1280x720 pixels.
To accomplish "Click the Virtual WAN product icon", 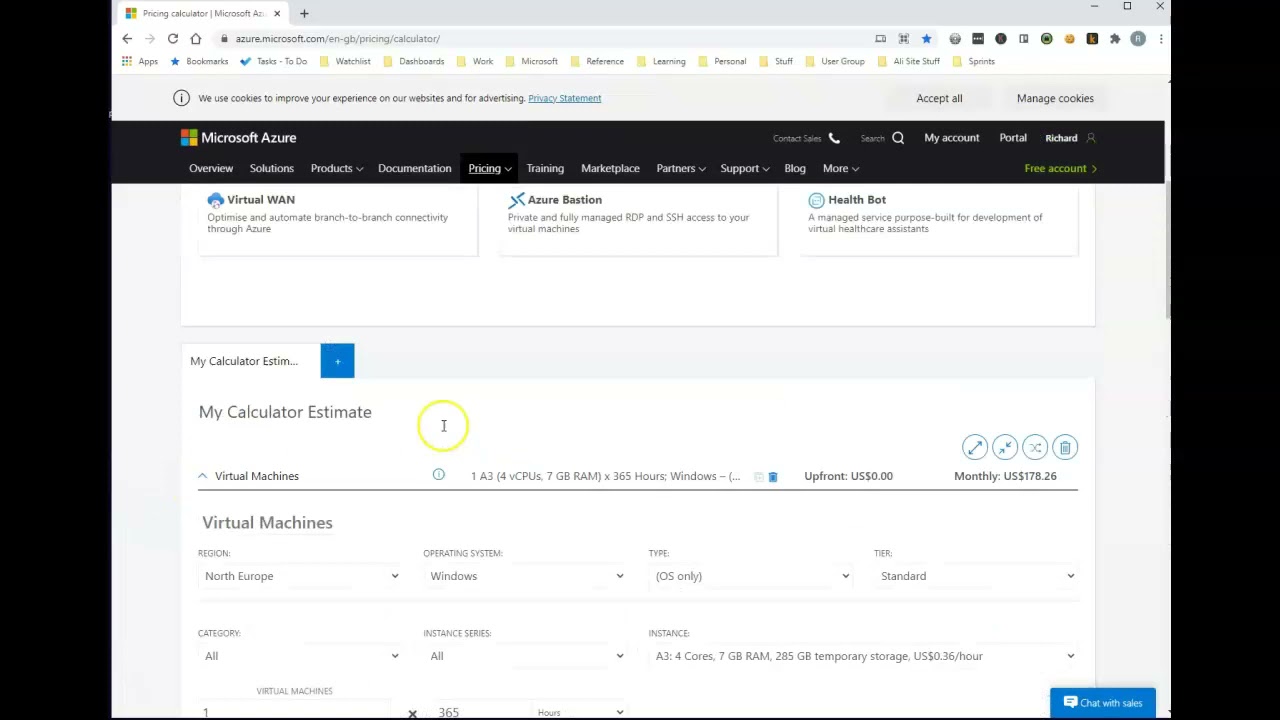I will [215, 200].
